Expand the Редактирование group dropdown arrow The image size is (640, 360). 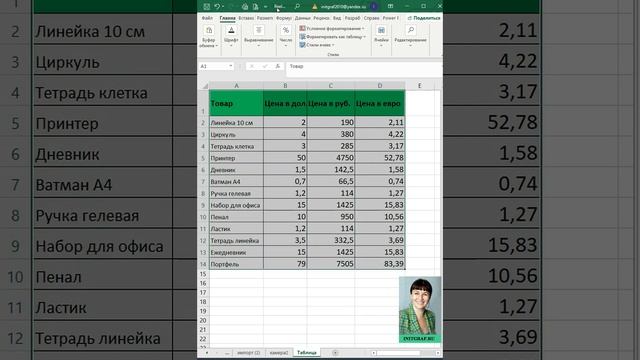click(x=411, y=46)
